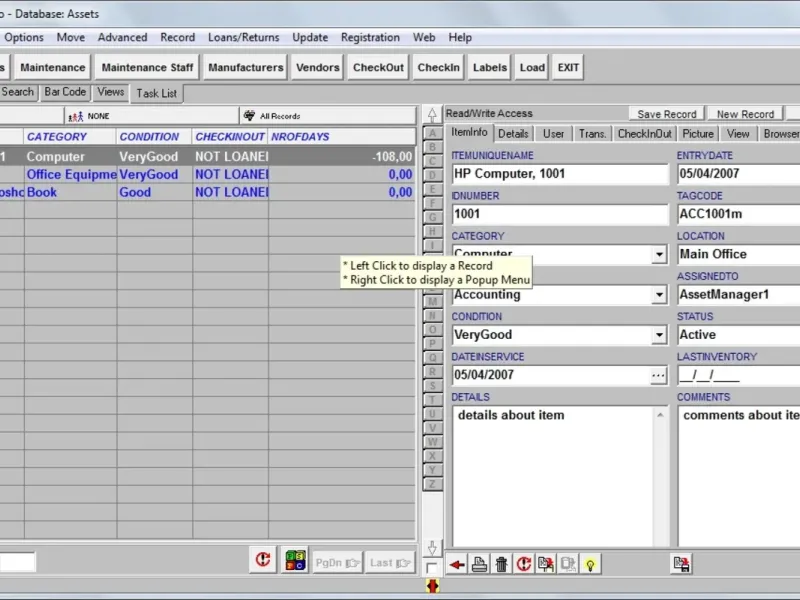
Task: Click the Manufacturers toolbar button
Action: pyautogui.click(x=245, y=68)
